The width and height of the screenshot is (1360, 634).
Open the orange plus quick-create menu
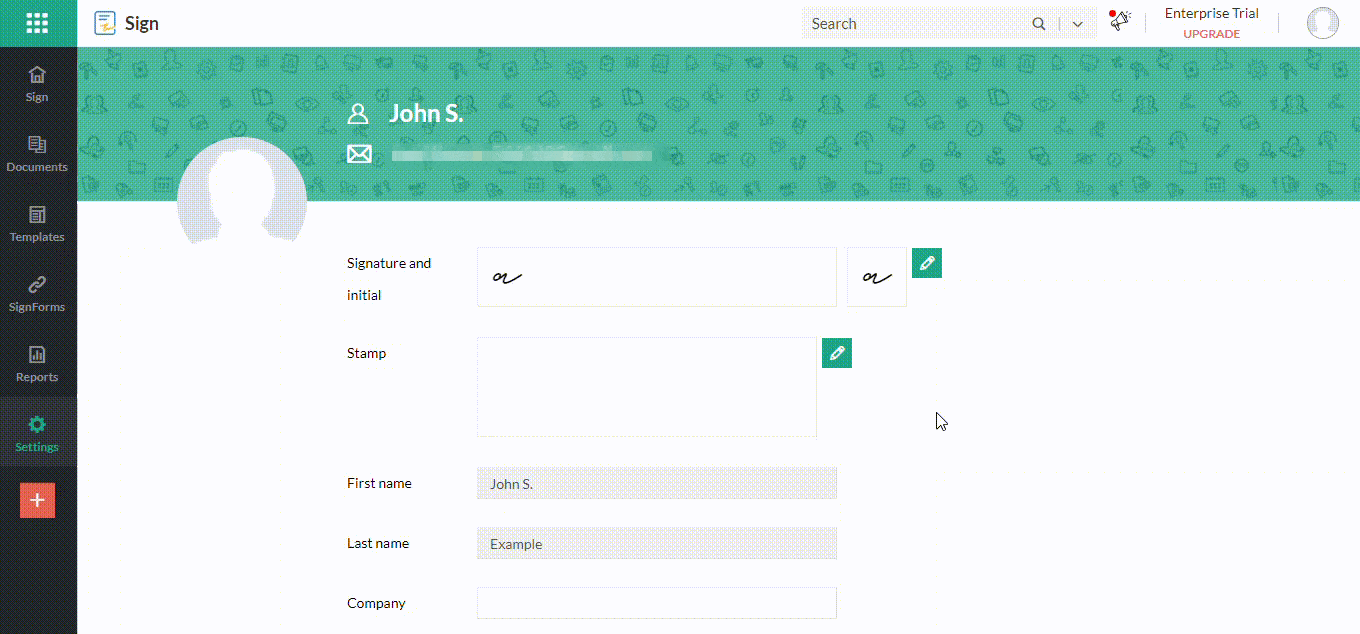tap(37, 500)
